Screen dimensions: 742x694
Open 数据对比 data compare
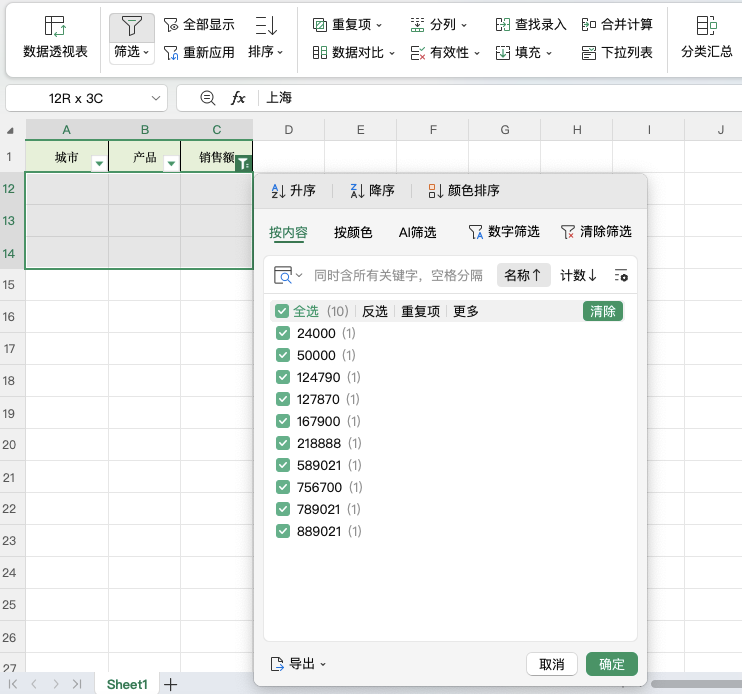point(353,53)
